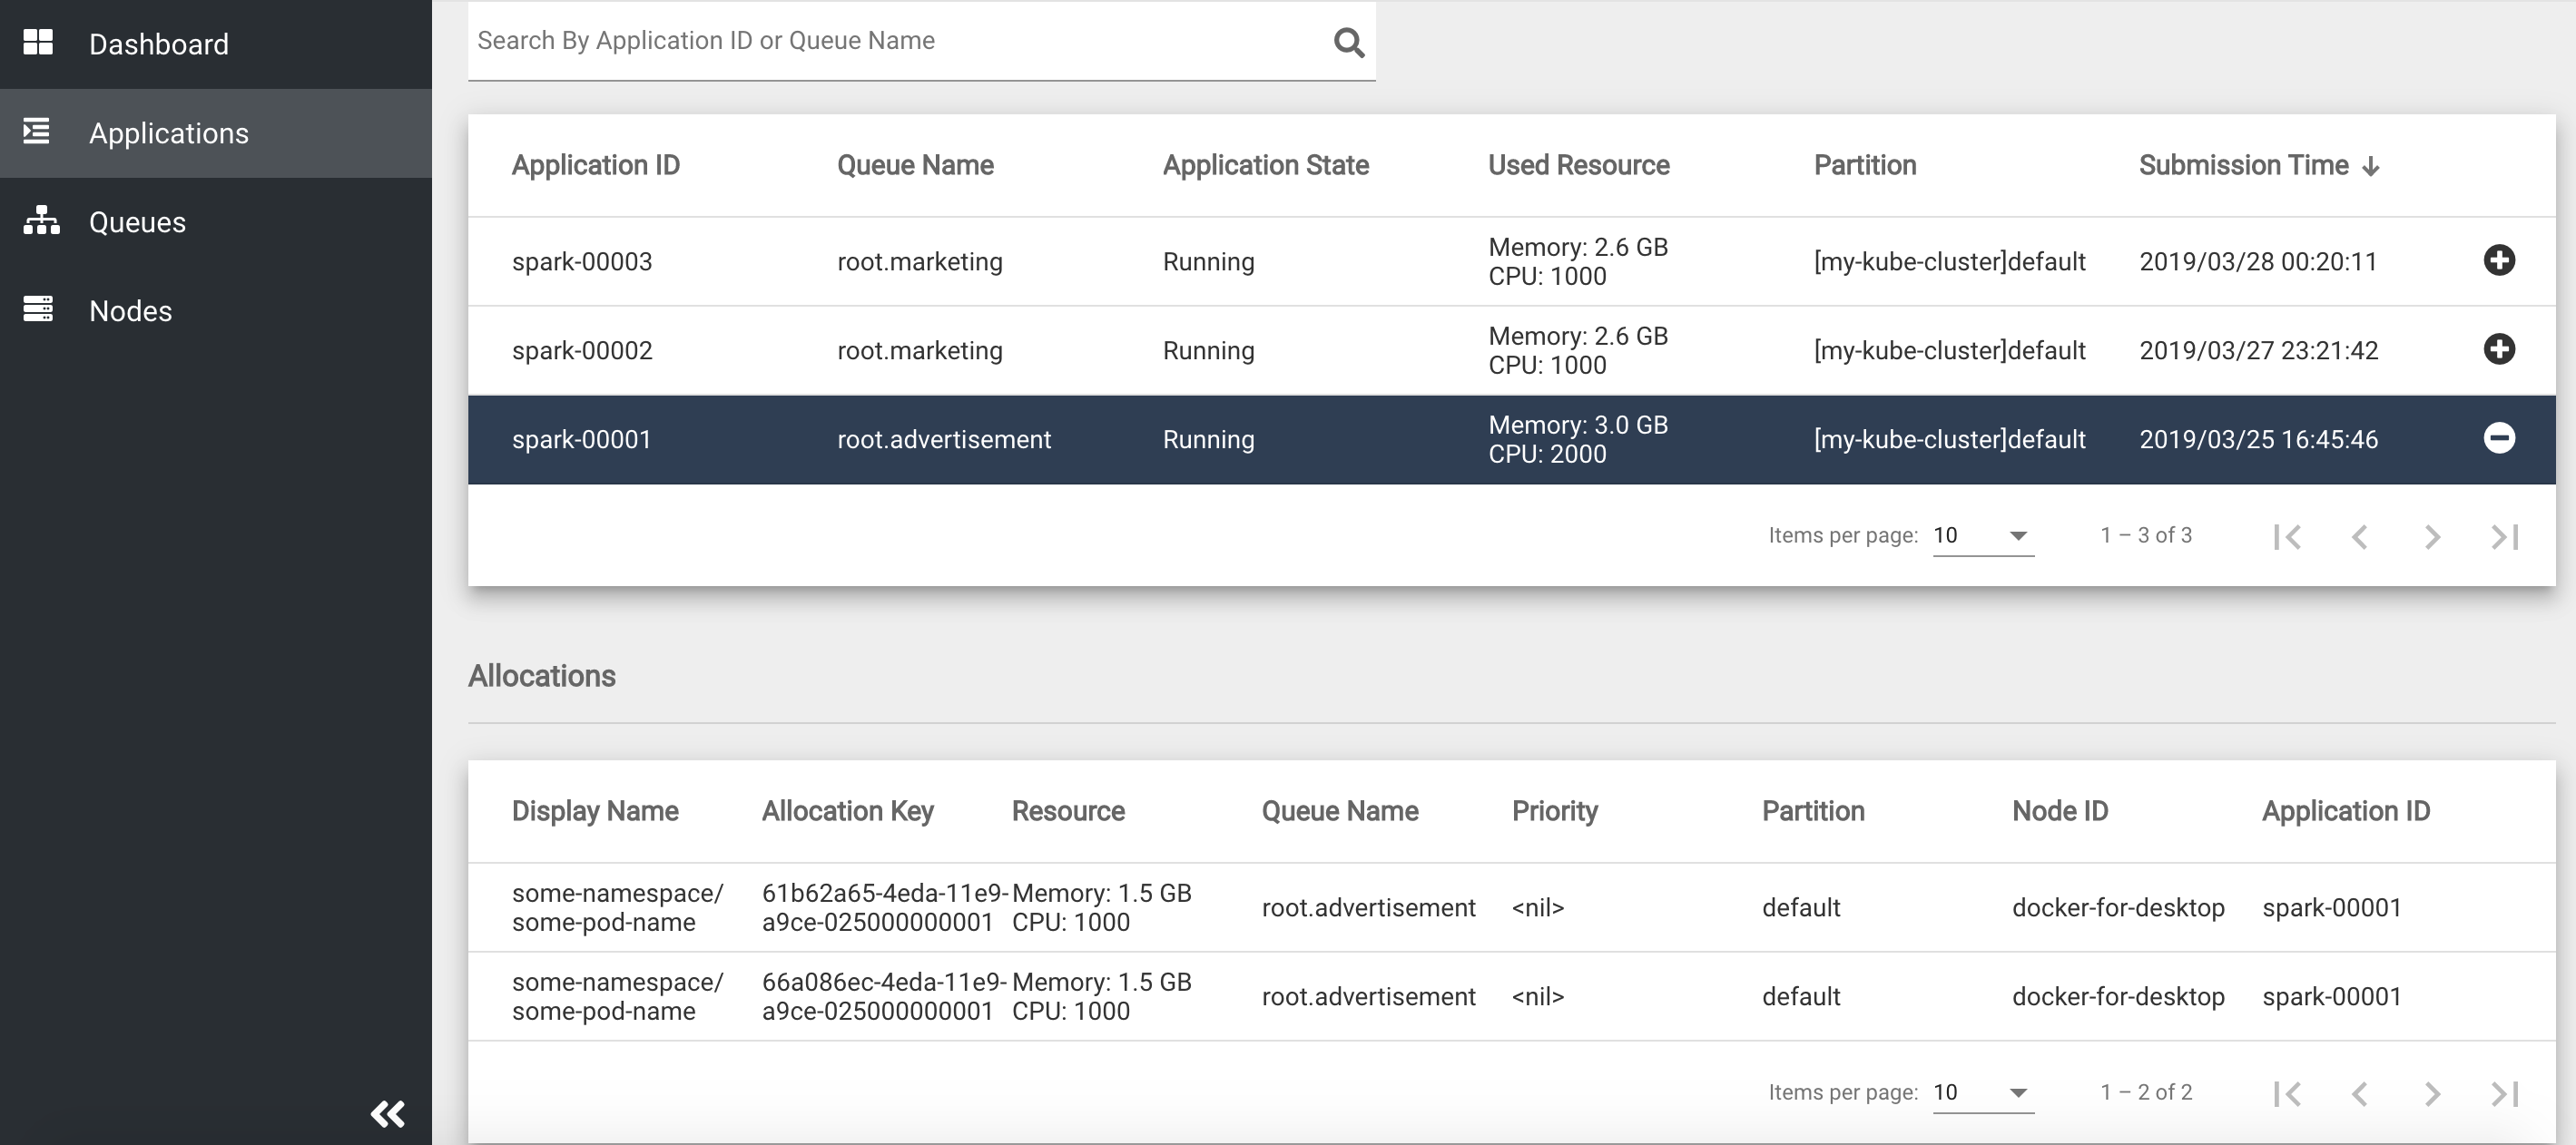
Task: Sort by Submission Time arrow
Action: 2370,167
